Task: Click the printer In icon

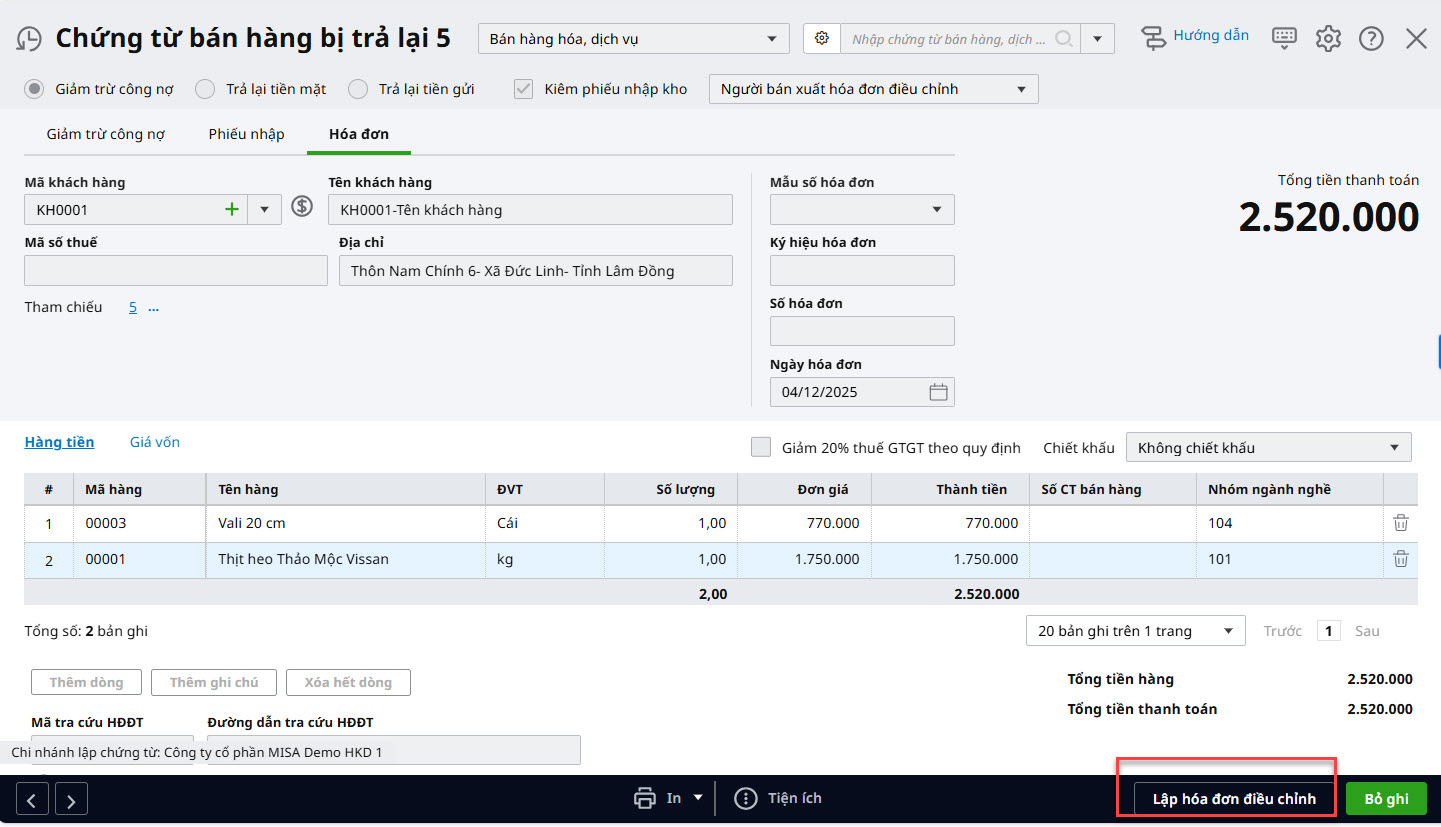Action: click(645, 798)
